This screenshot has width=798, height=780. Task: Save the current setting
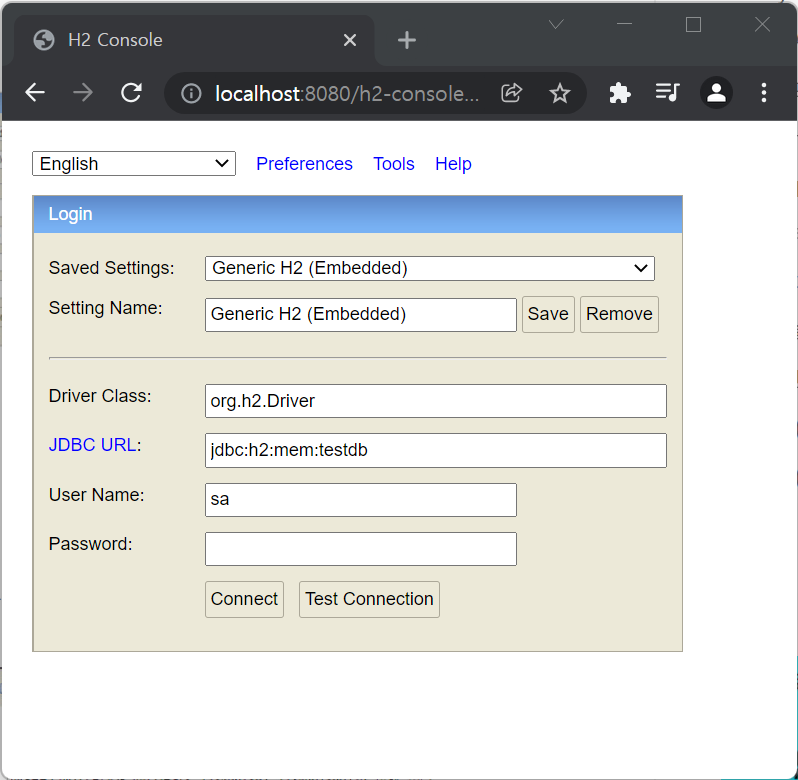pos(548,314)
